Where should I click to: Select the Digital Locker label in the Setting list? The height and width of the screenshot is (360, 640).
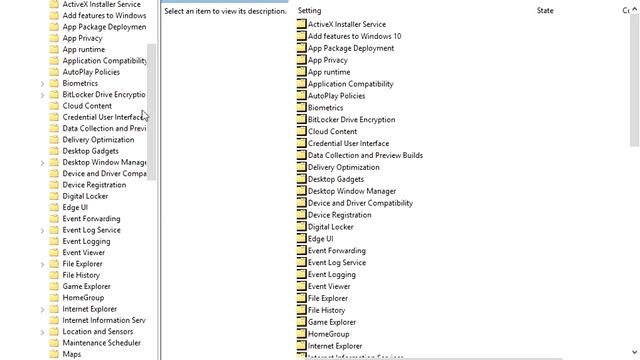(331, 227)
